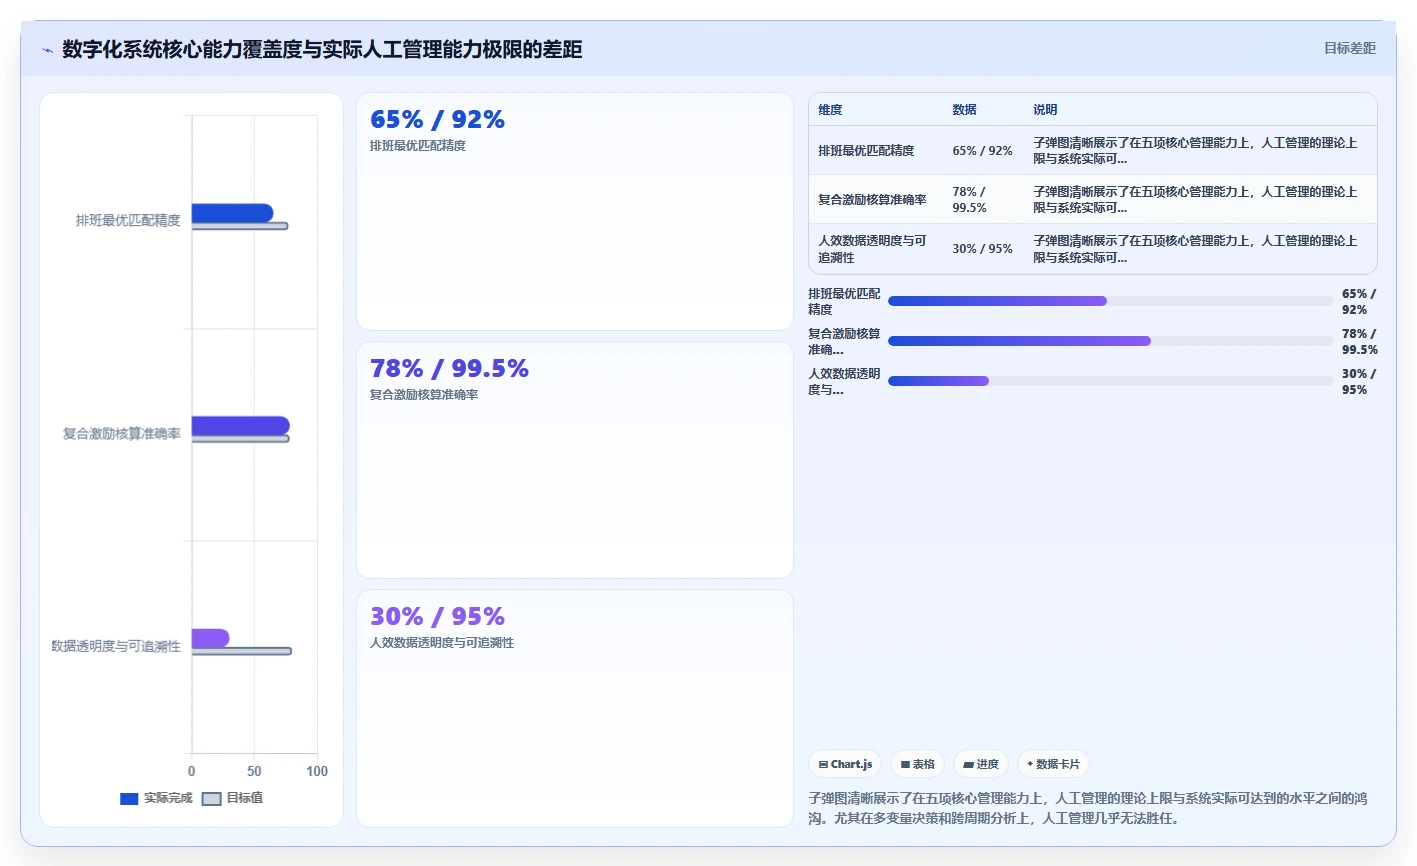Click the 进度 tag

[x=981, y=764]
